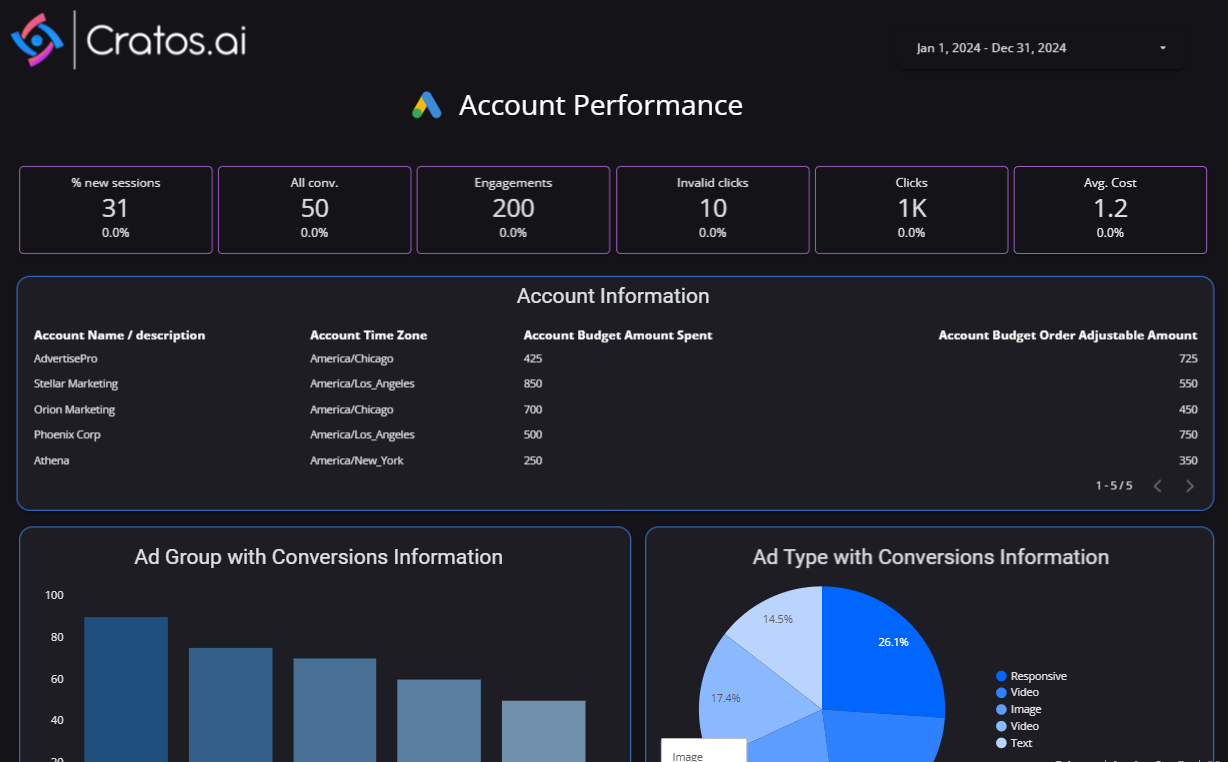This screenshot has width=1228, height=762.
Task: Click the tallest bar in Ad Group chart
Action: click(126, 689)
